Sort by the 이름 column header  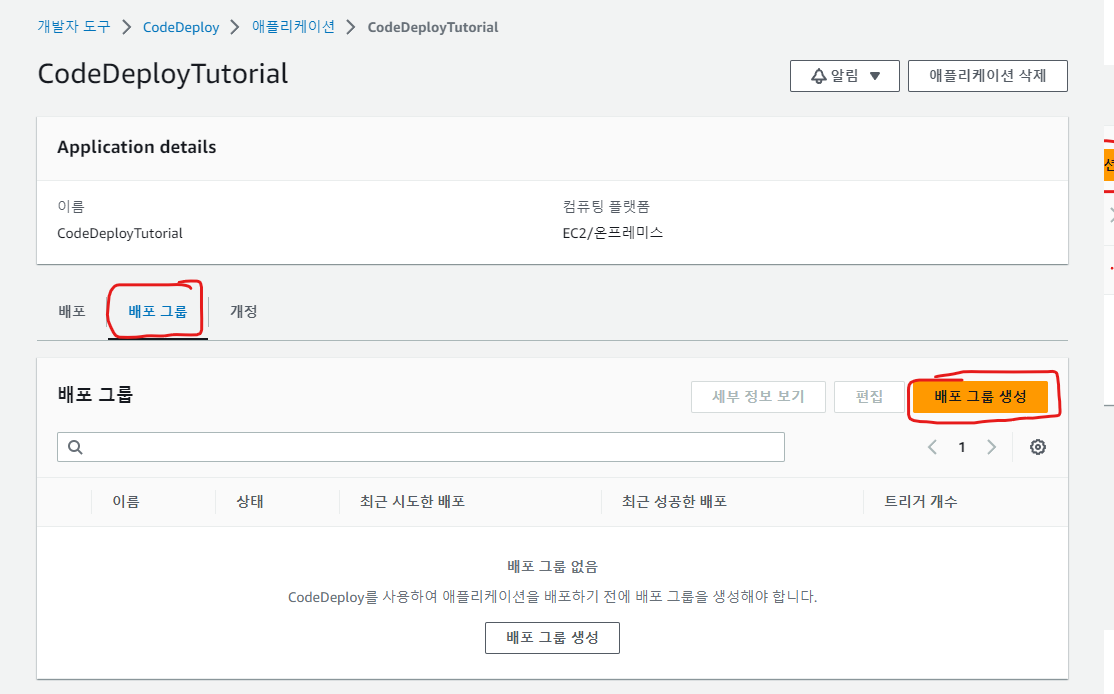coord(126,501)
